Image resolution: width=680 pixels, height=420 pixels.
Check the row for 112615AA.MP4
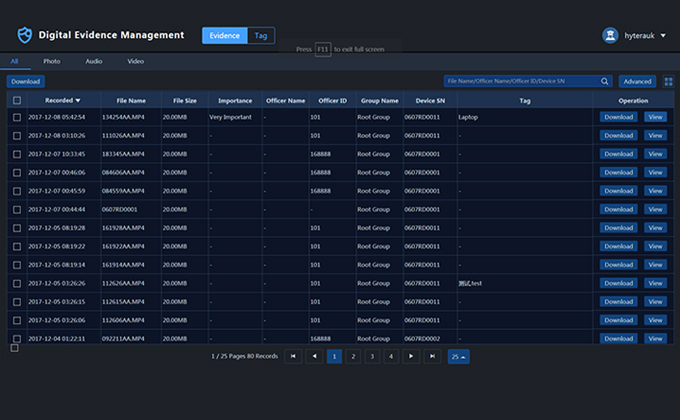point(17,302)
